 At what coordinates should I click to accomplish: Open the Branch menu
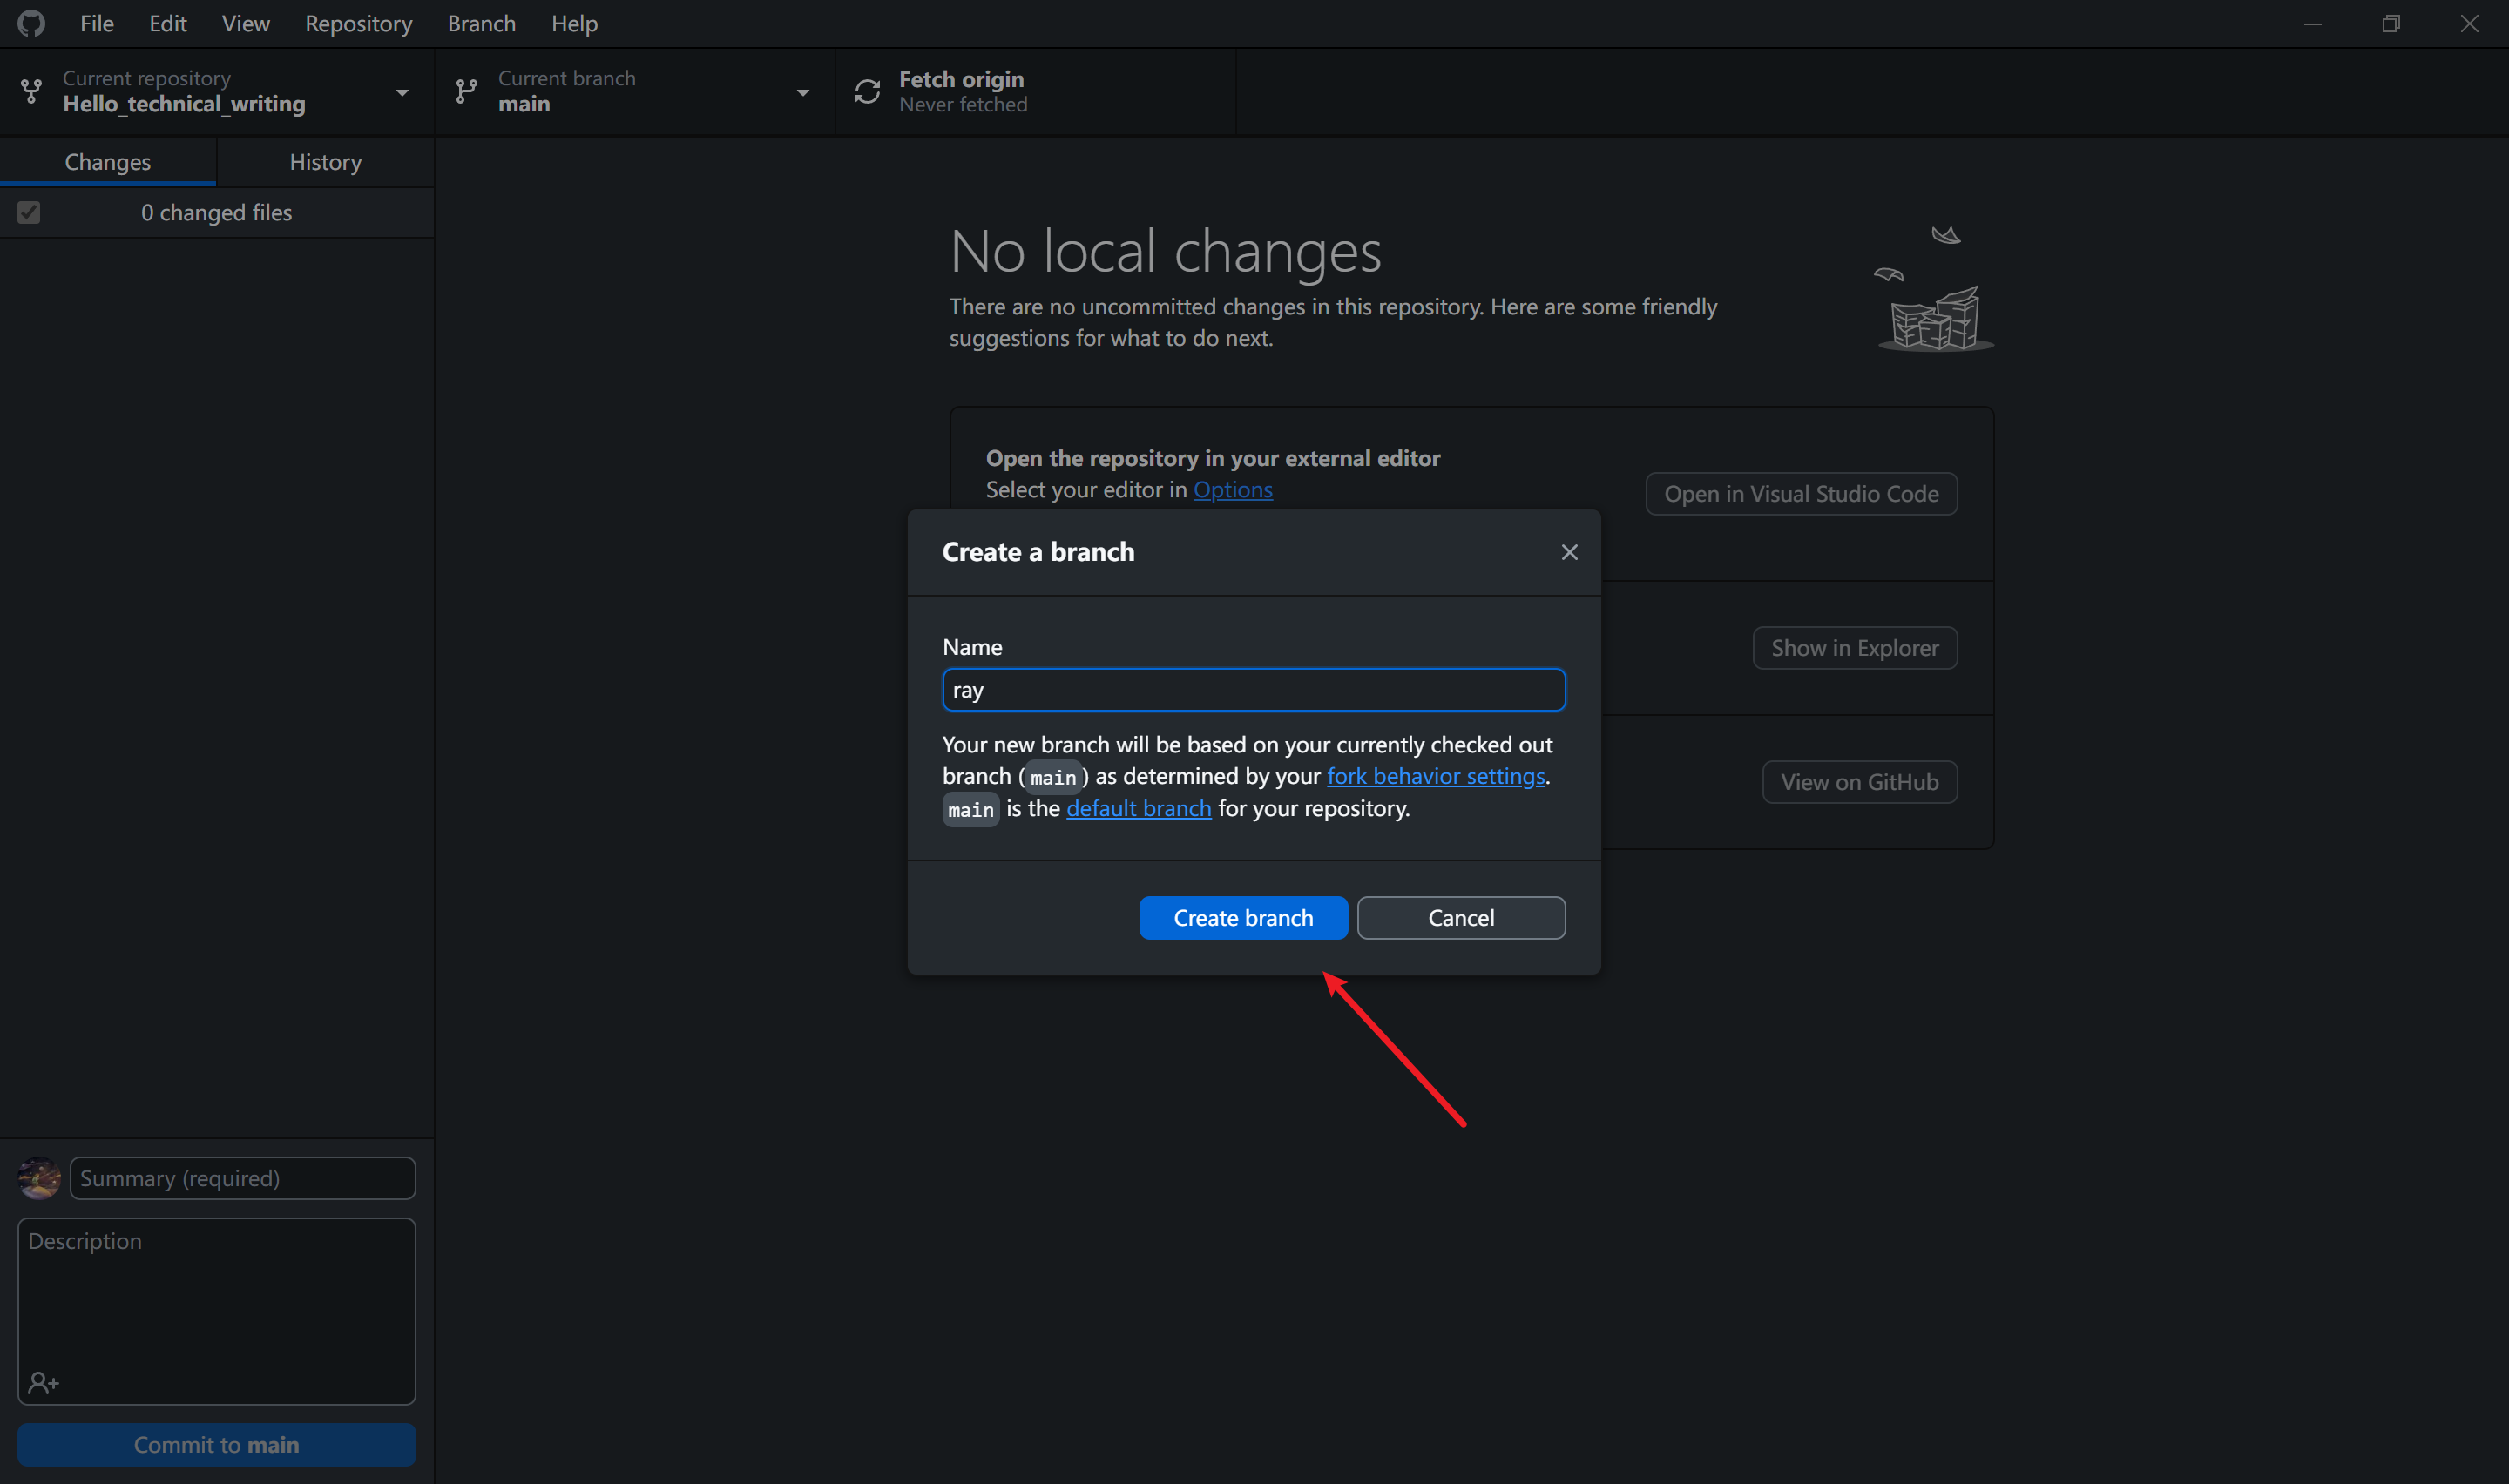(x=481, y=23)
